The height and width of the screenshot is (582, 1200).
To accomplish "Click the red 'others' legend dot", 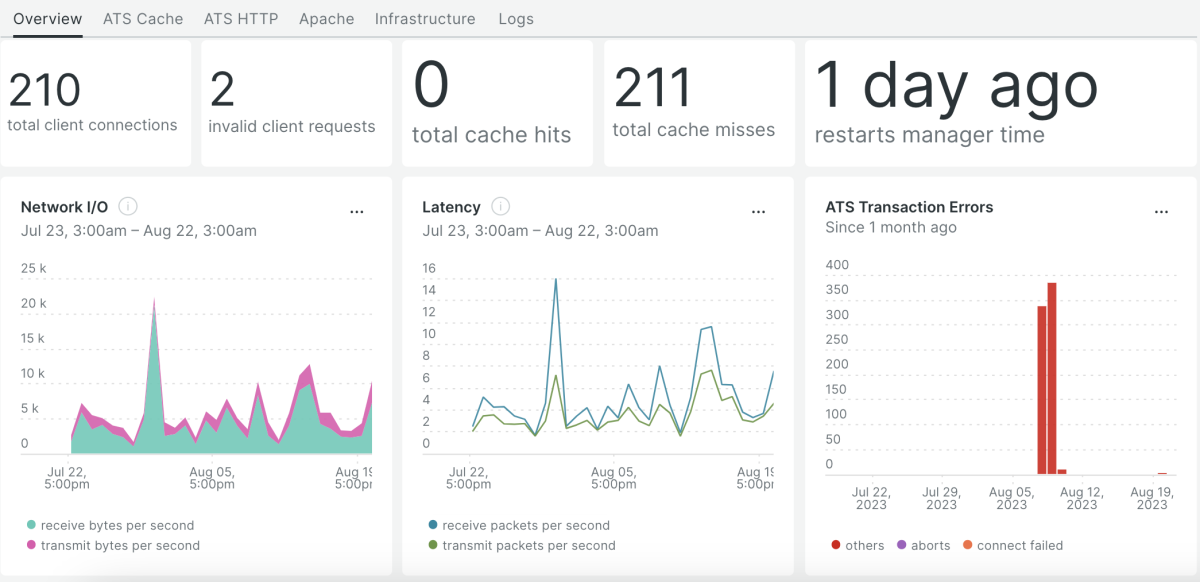I will coord(835,546).
